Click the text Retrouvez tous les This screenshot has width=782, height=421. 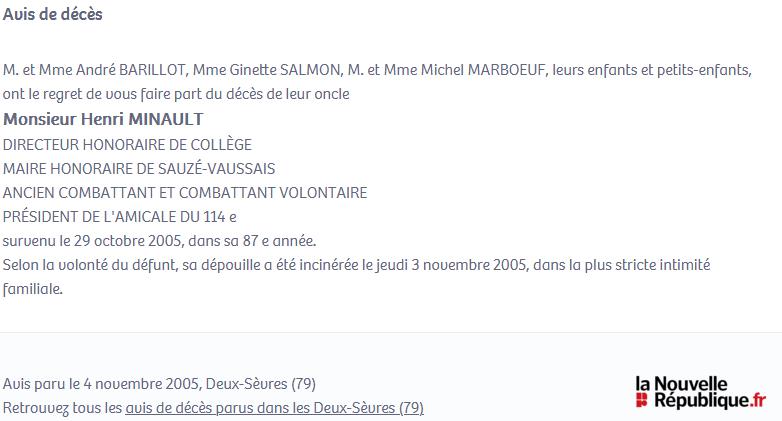coord(62,408)
